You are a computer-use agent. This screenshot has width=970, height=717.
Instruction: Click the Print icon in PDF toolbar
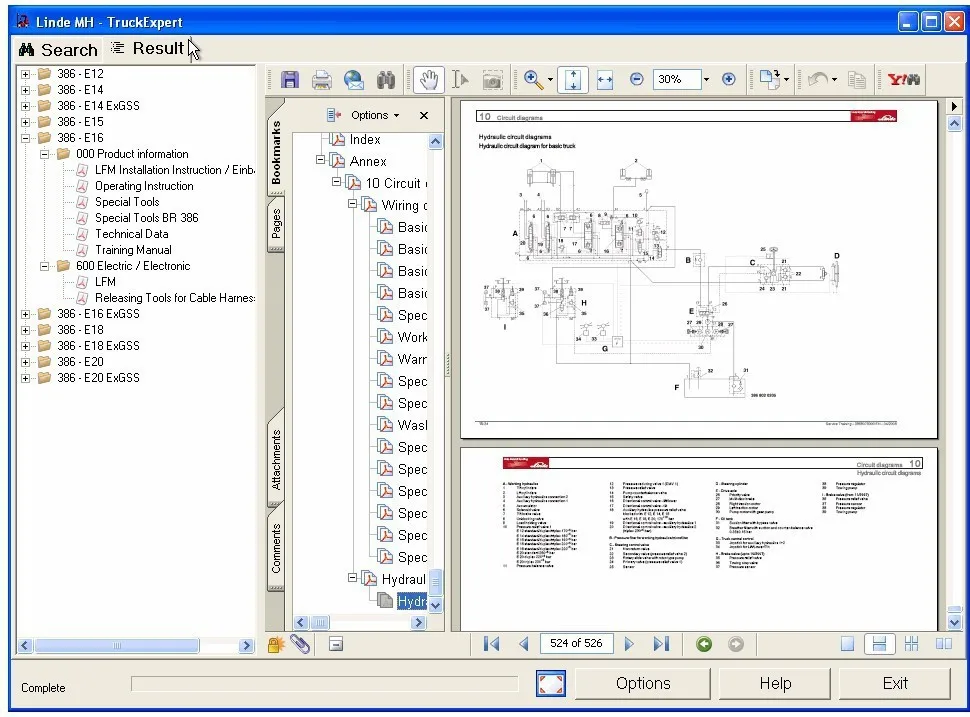pos(322,79)
